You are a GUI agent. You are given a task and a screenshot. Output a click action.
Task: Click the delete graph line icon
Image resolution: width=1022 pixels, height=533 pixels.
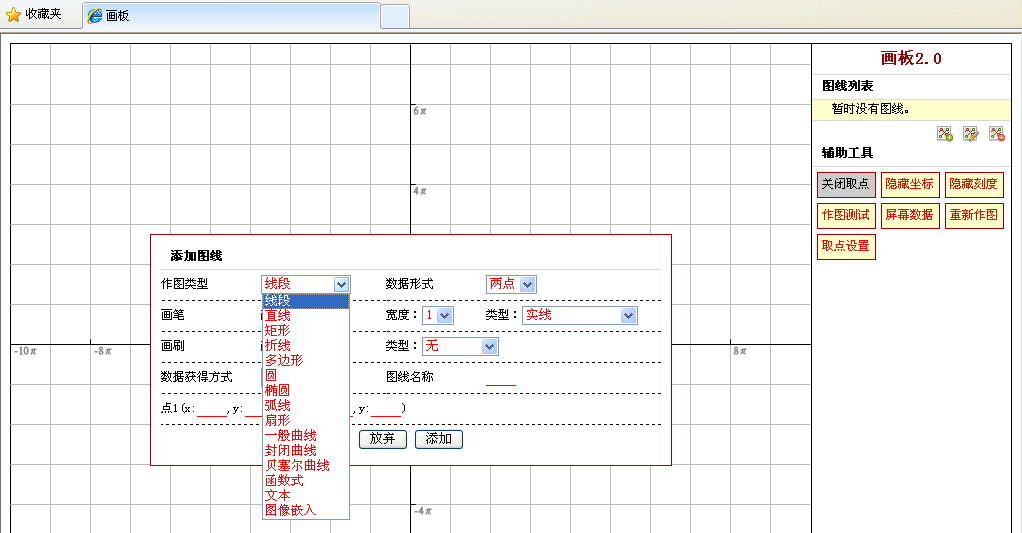(x=996, y=134)
